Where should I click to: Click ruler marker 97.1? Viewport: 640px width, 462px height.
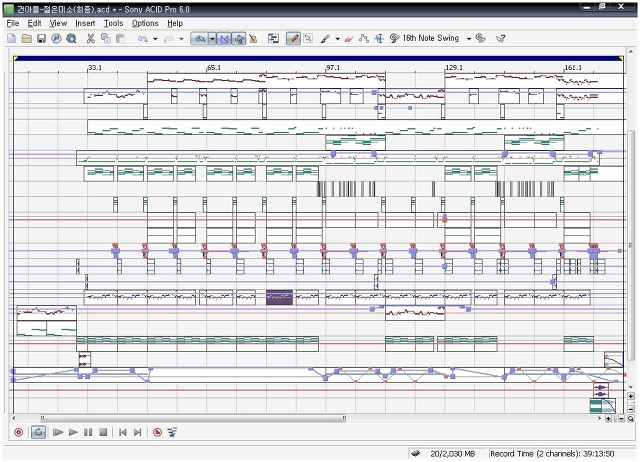point(333,68)
